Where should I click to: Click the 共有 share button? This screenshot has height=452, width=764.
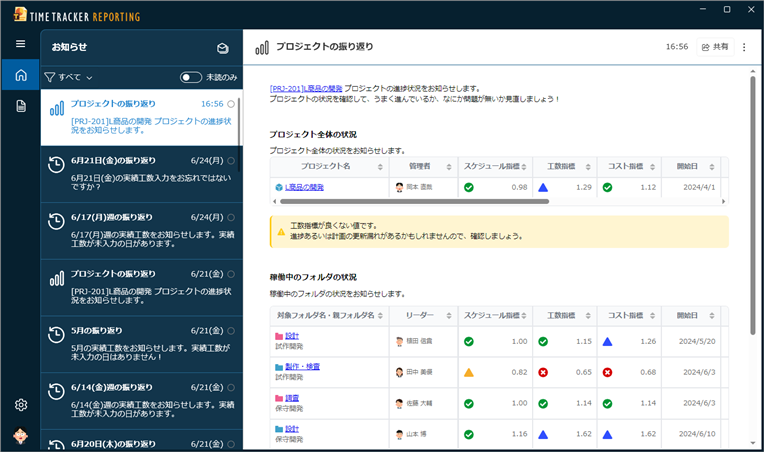pyautogui.click(x=714, y=47)
